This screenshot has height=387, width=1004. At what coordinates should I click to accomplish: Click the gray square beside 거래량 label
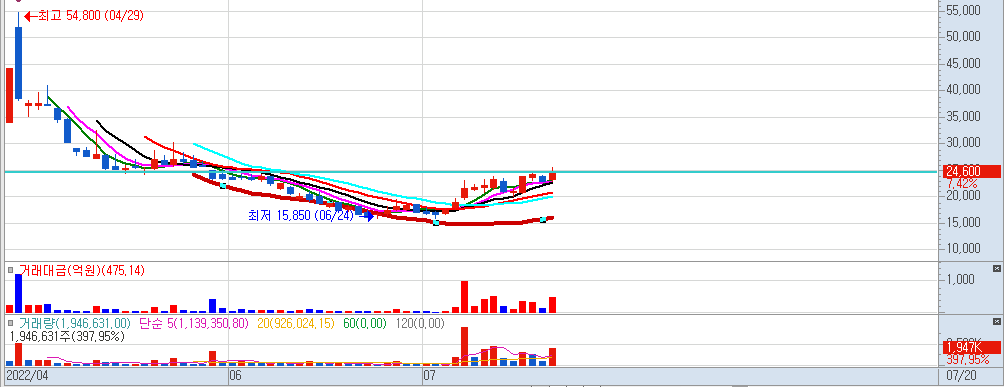click(10, 323)
